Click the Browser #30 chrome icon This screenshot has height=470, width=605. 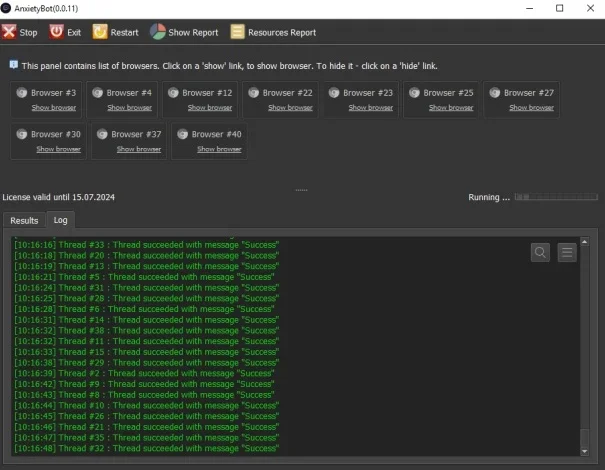tap(22, 134)
